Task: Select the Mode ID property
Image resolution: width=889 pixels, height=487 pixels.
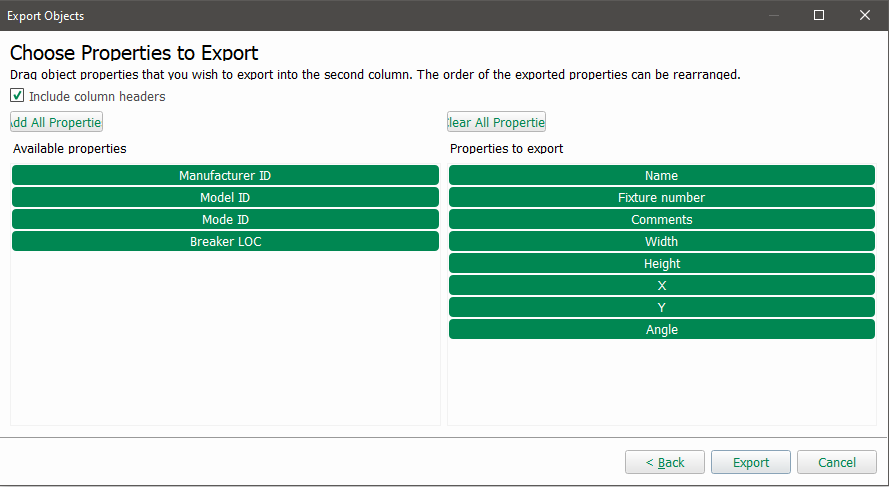Action: click(x=225, y=219)
